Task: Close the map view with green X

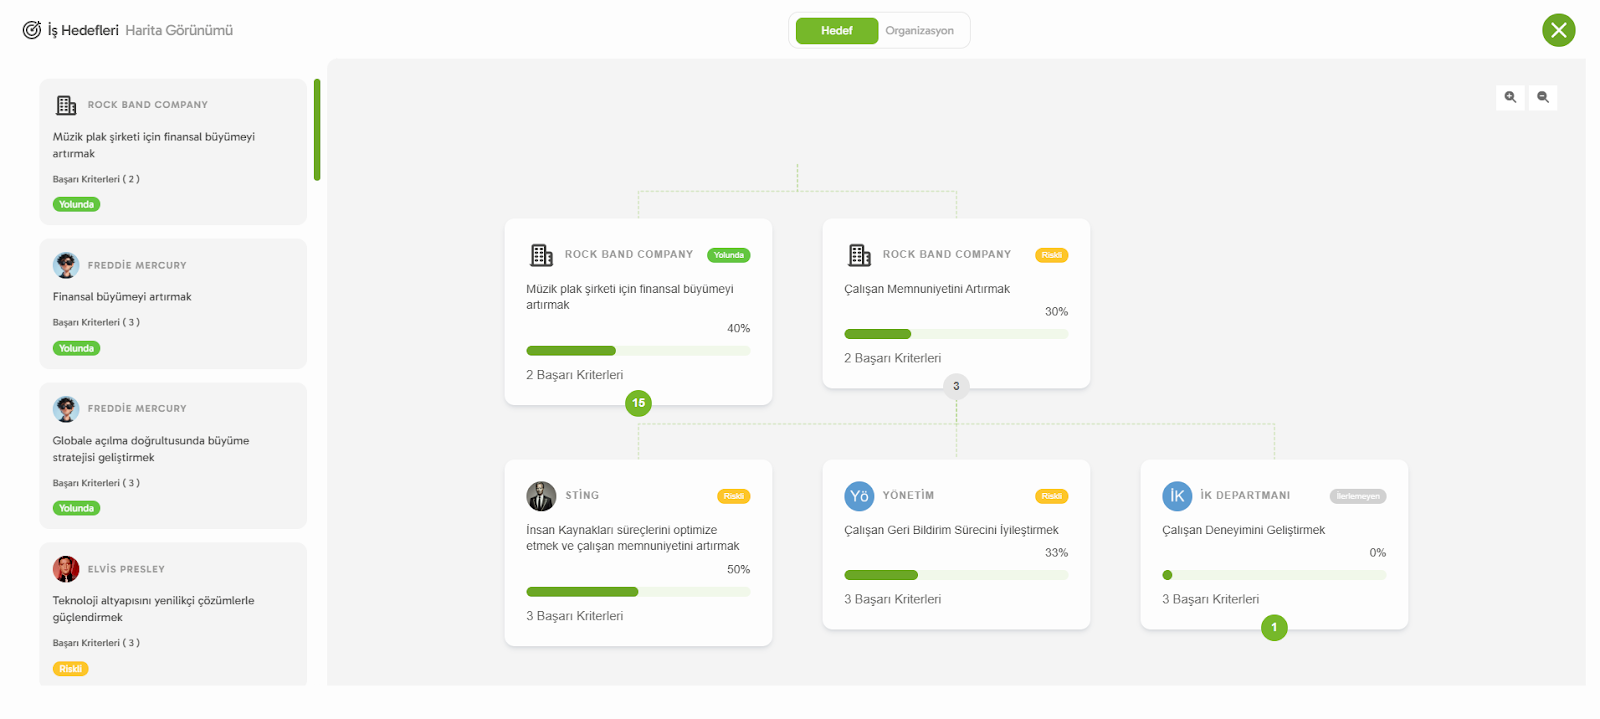Action: point(1558,30)
